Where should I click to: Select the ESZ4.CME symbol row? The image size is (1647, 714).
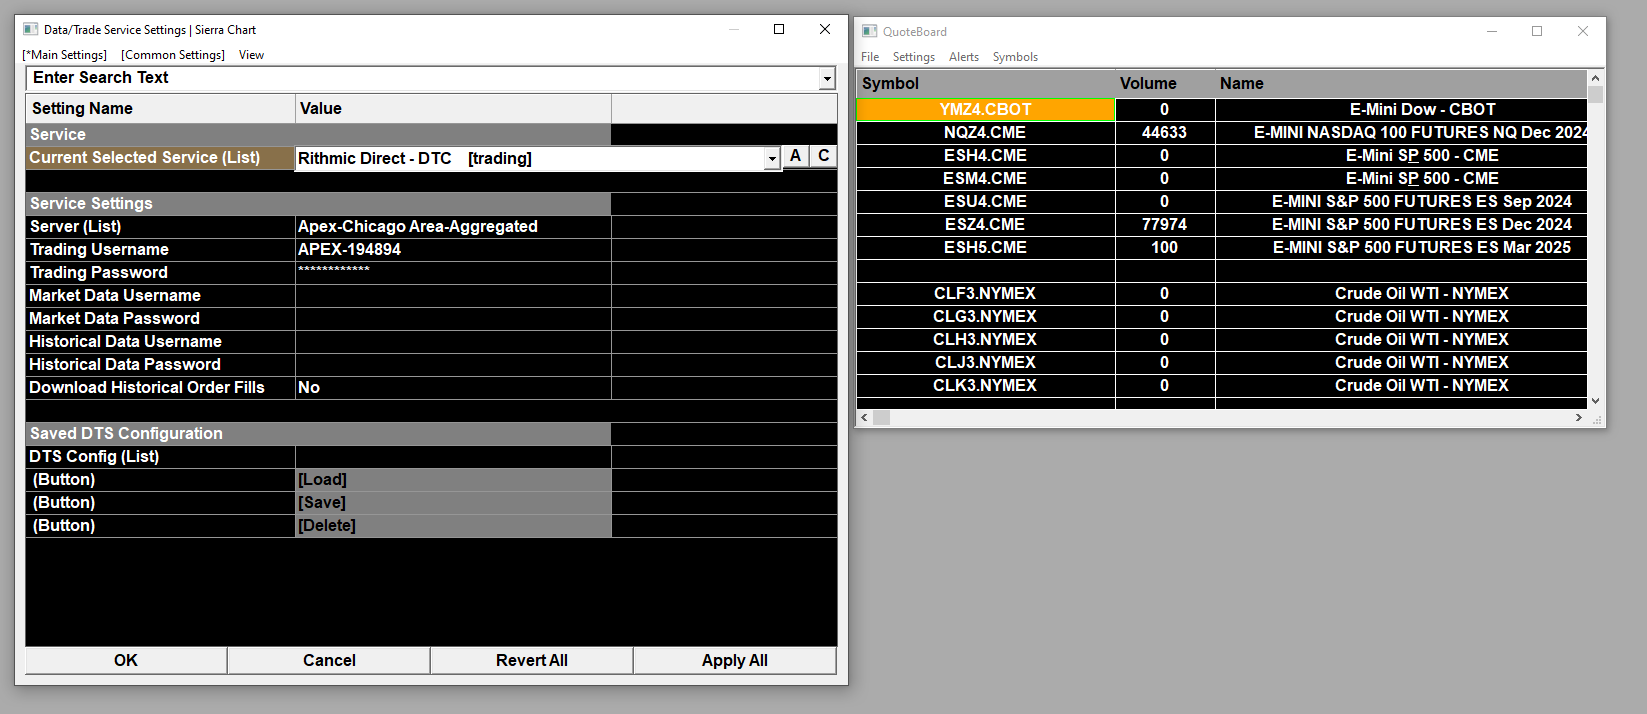point(986,225)
